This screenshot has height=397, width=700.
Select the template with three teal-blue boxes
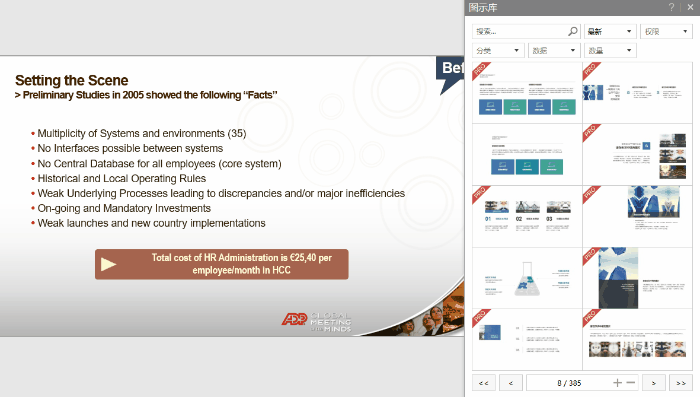click(527, 155)
